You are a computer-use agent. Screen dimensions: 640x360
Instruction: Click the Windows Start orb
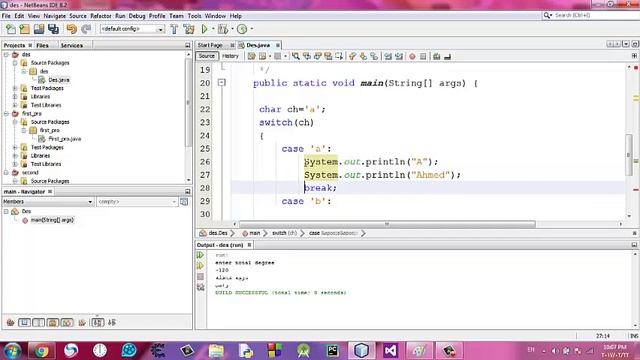pos(12,351)
